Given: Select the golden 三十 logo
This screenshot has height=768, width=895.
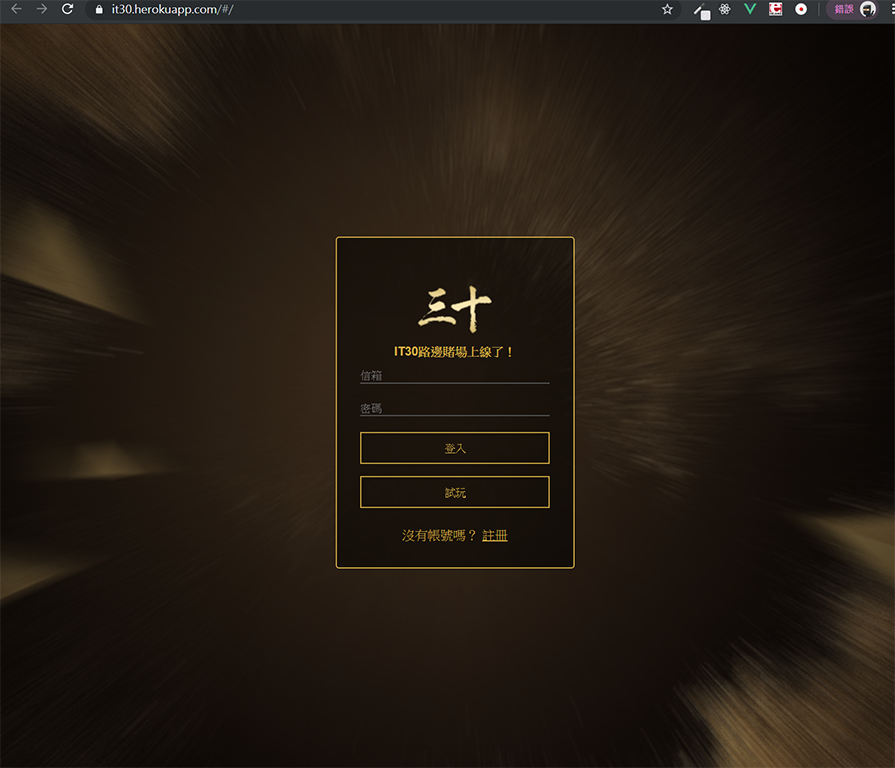Looking at the screenshot, I should 454,309.
